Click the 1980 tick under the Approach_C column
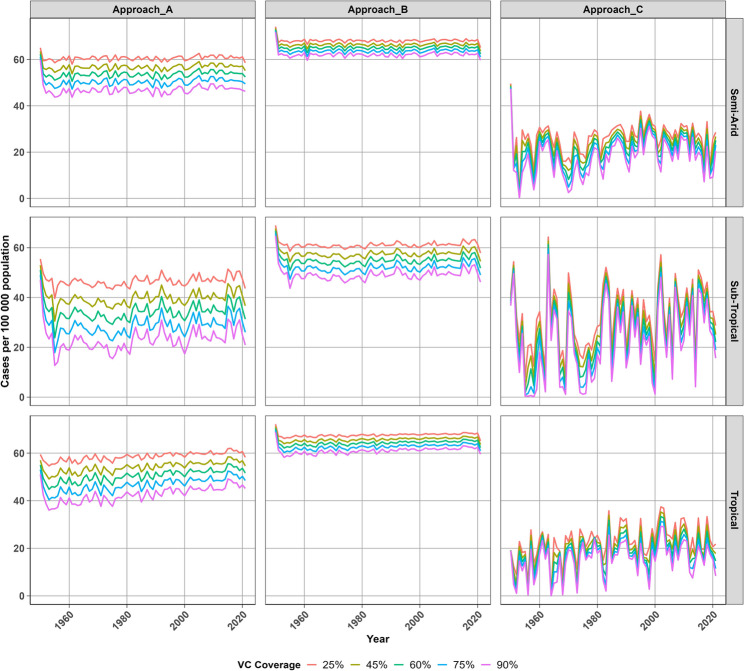Screen dimensions: 744x671 click(x=592, y=620)
